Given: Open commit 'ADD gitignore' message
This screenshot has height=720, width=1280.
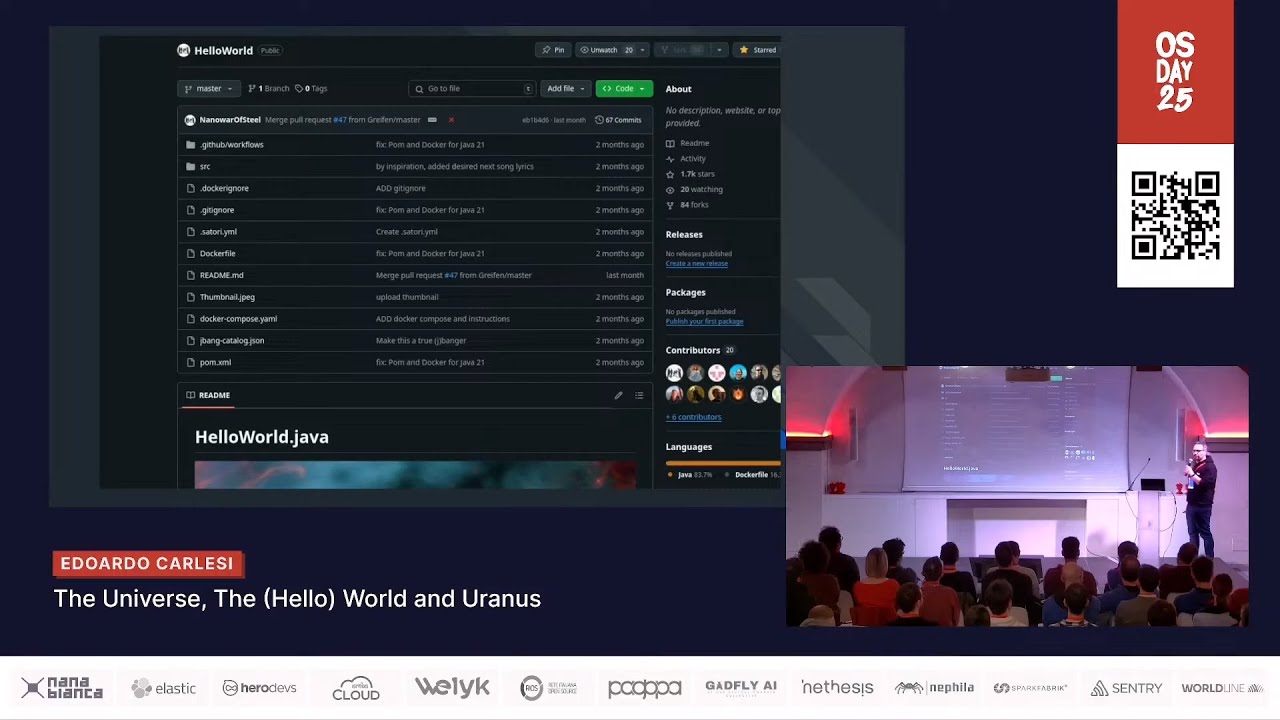Looking at the screenshot, I should [400, 188].
